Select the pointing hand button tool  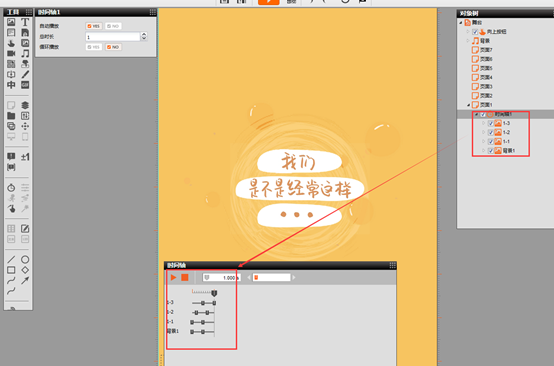tap(11, 43)
